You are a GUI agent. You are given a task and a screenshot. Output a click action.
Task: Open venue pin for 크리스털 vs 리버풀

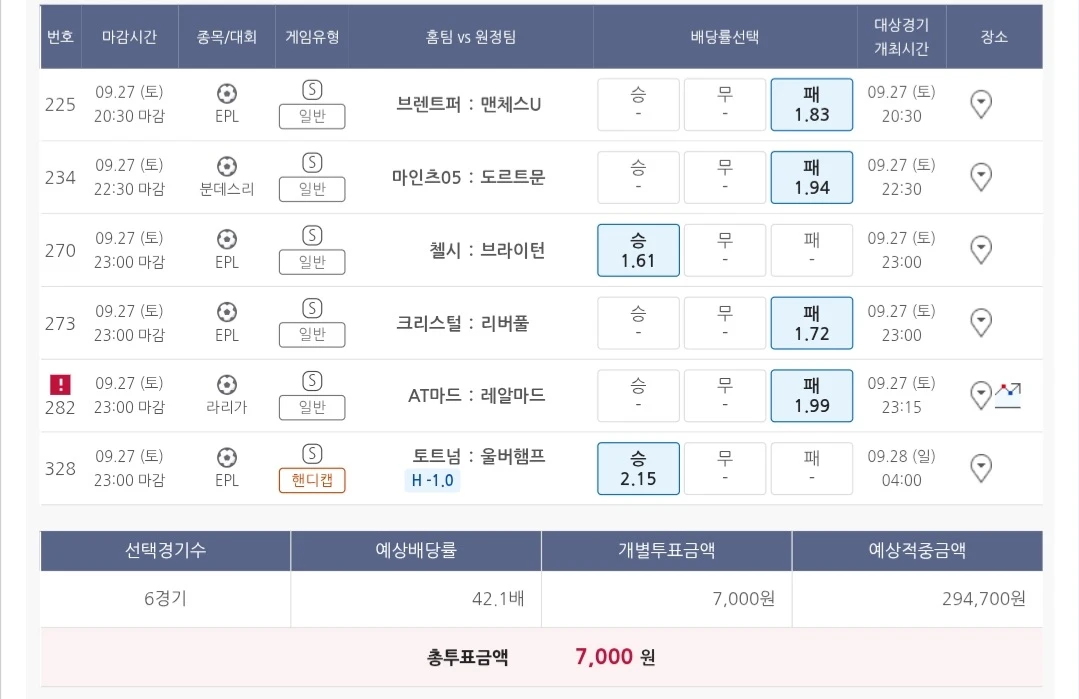tap(982, 323)
